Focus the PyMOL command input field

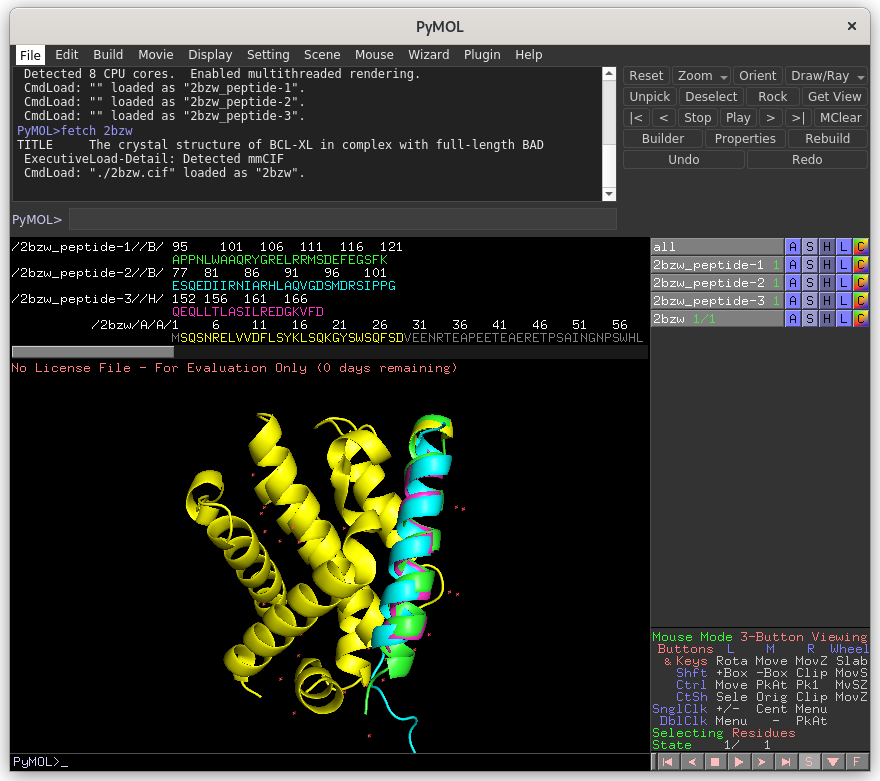(342, 219)
